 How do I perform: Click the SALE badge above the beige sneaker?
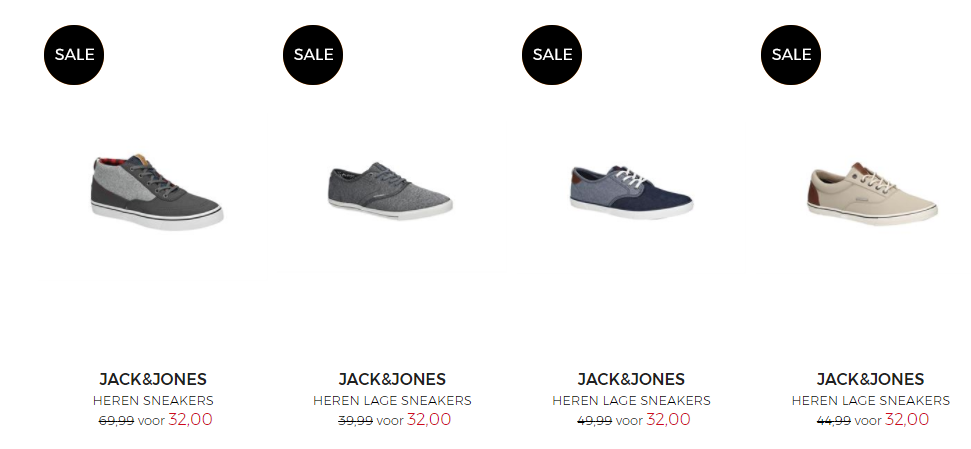(791, 55)
